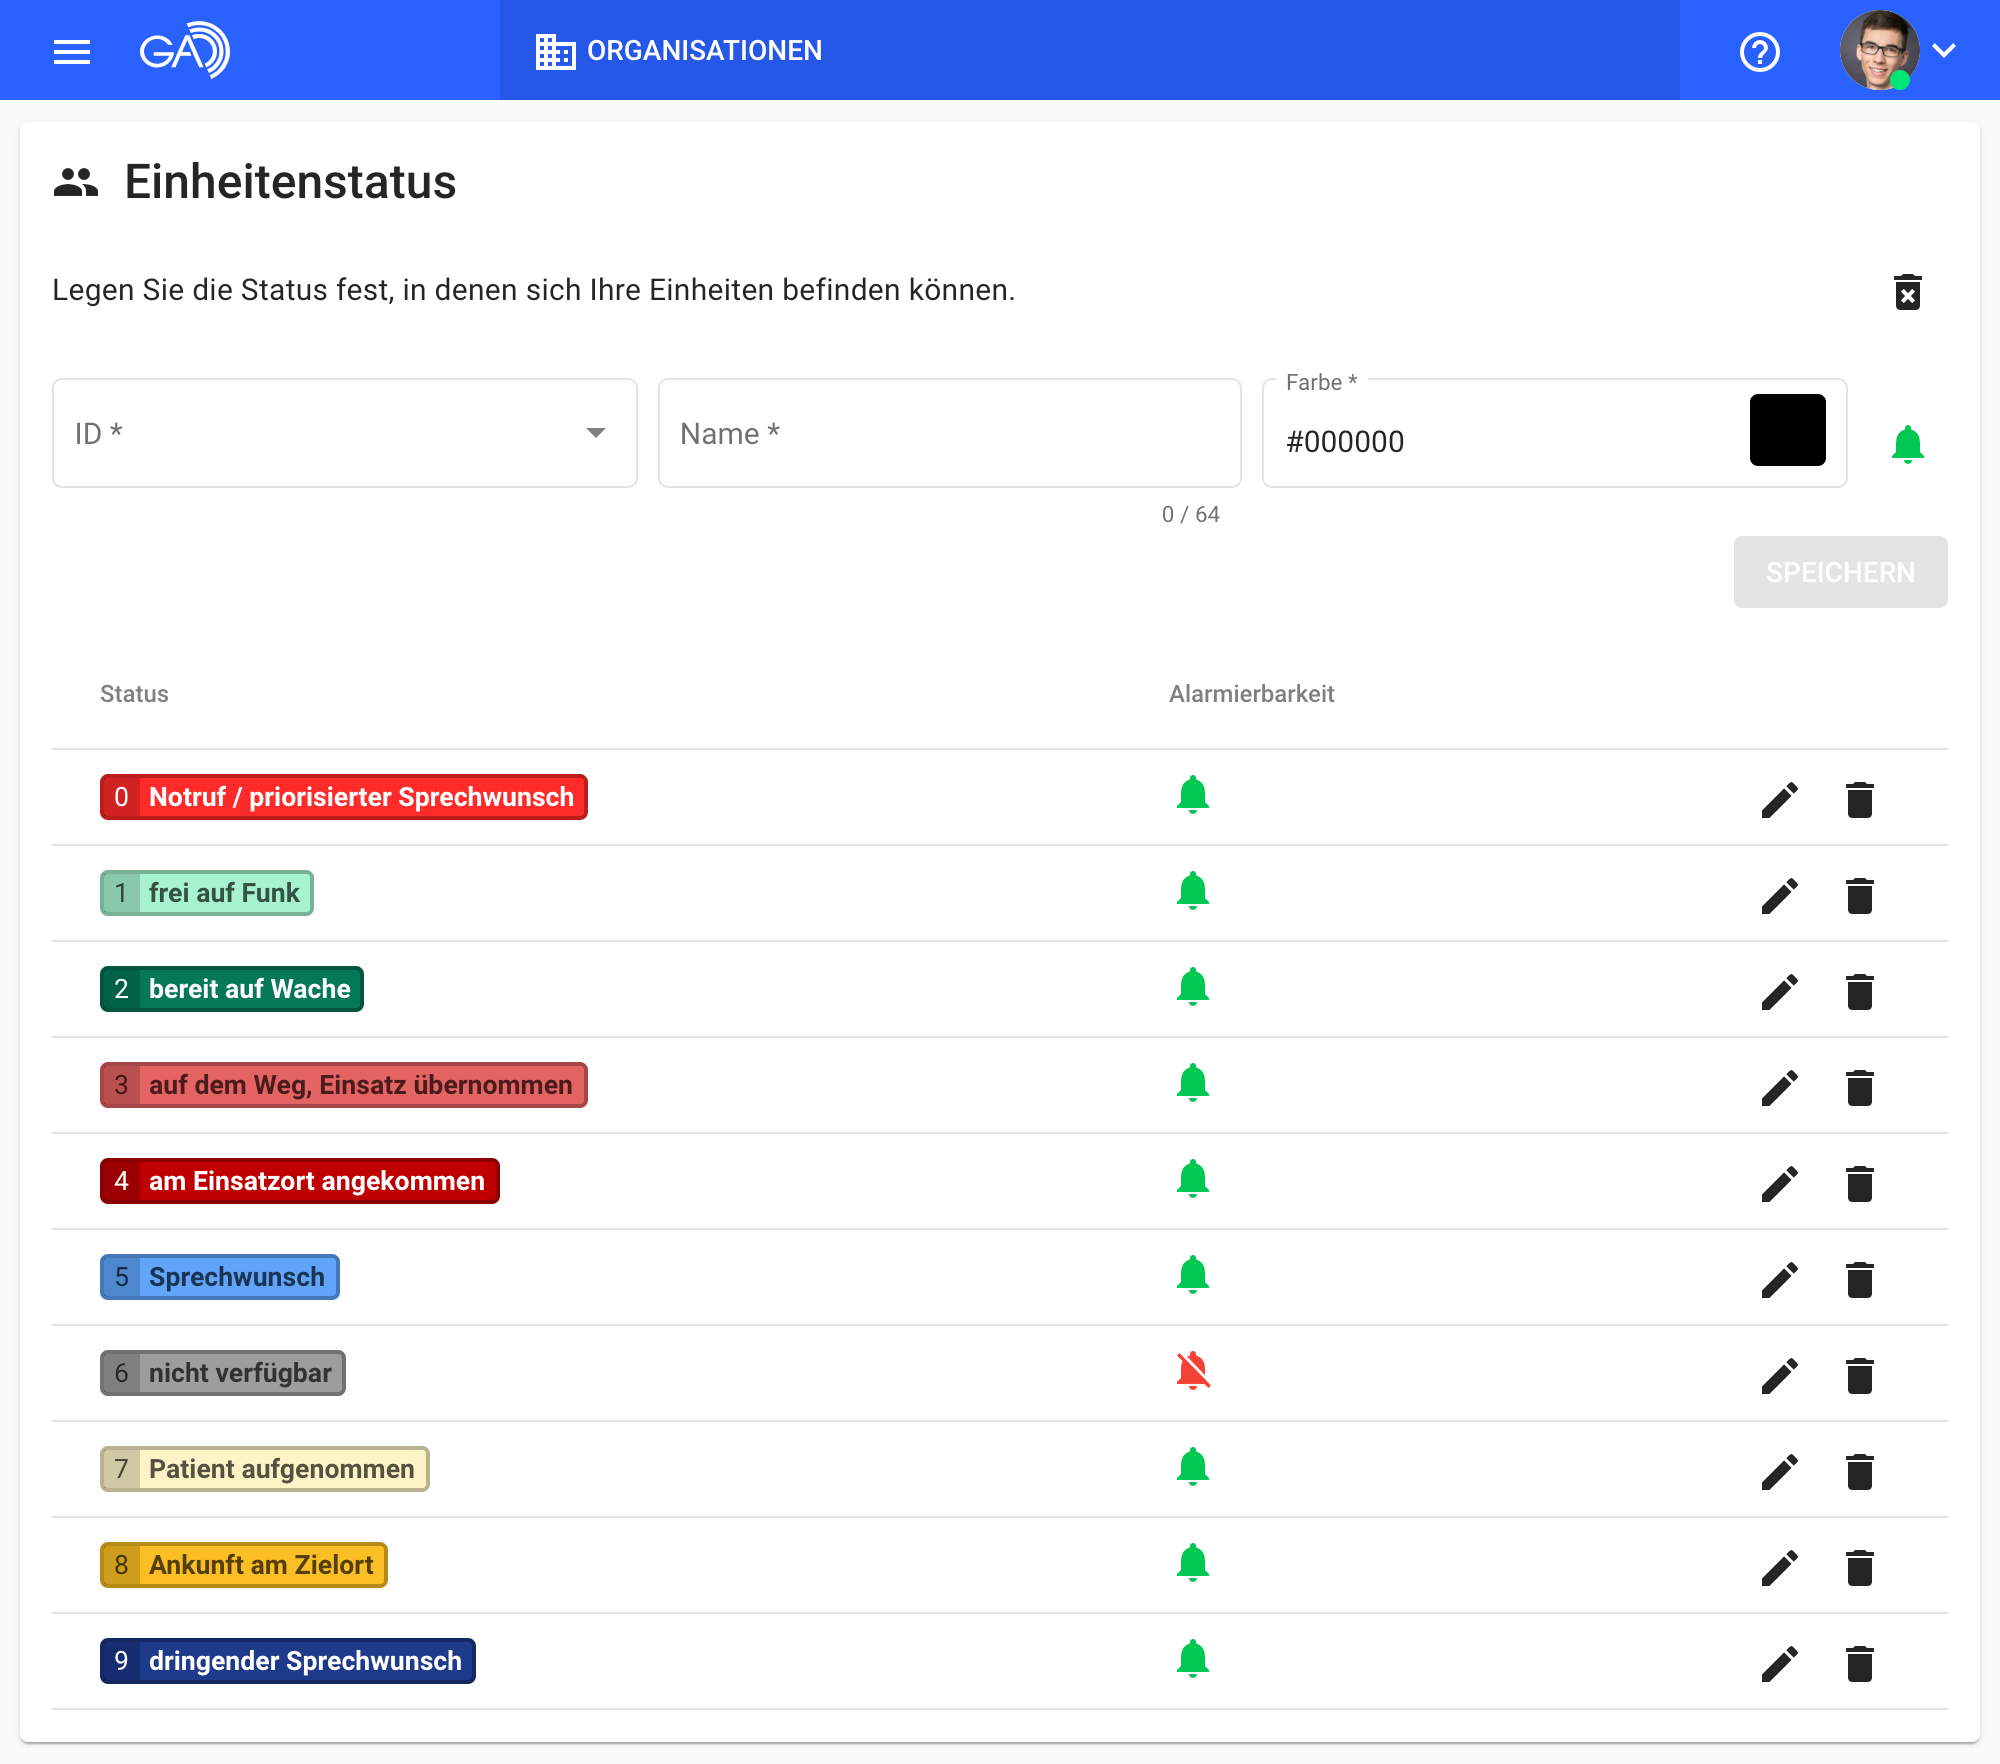Open the black Farbe color swatch
The height and width of the screenshot is (1764, 2000).
click(x=1787, y=431)
